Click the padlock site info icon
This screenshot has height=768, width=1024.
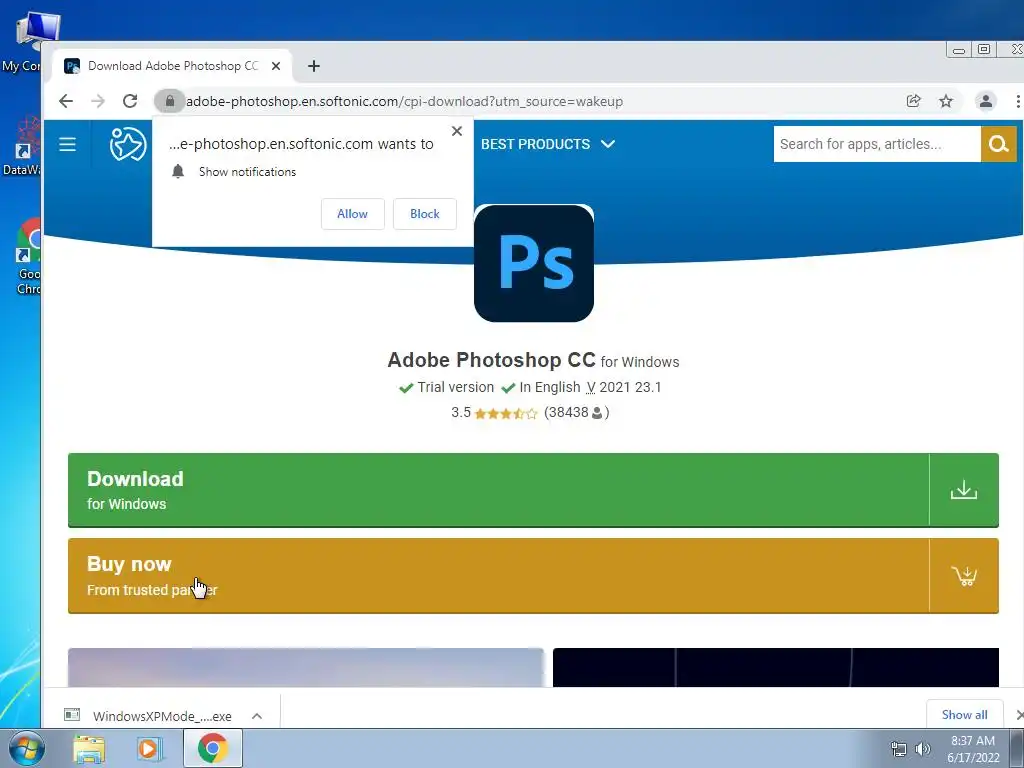(x=170, y=101)
